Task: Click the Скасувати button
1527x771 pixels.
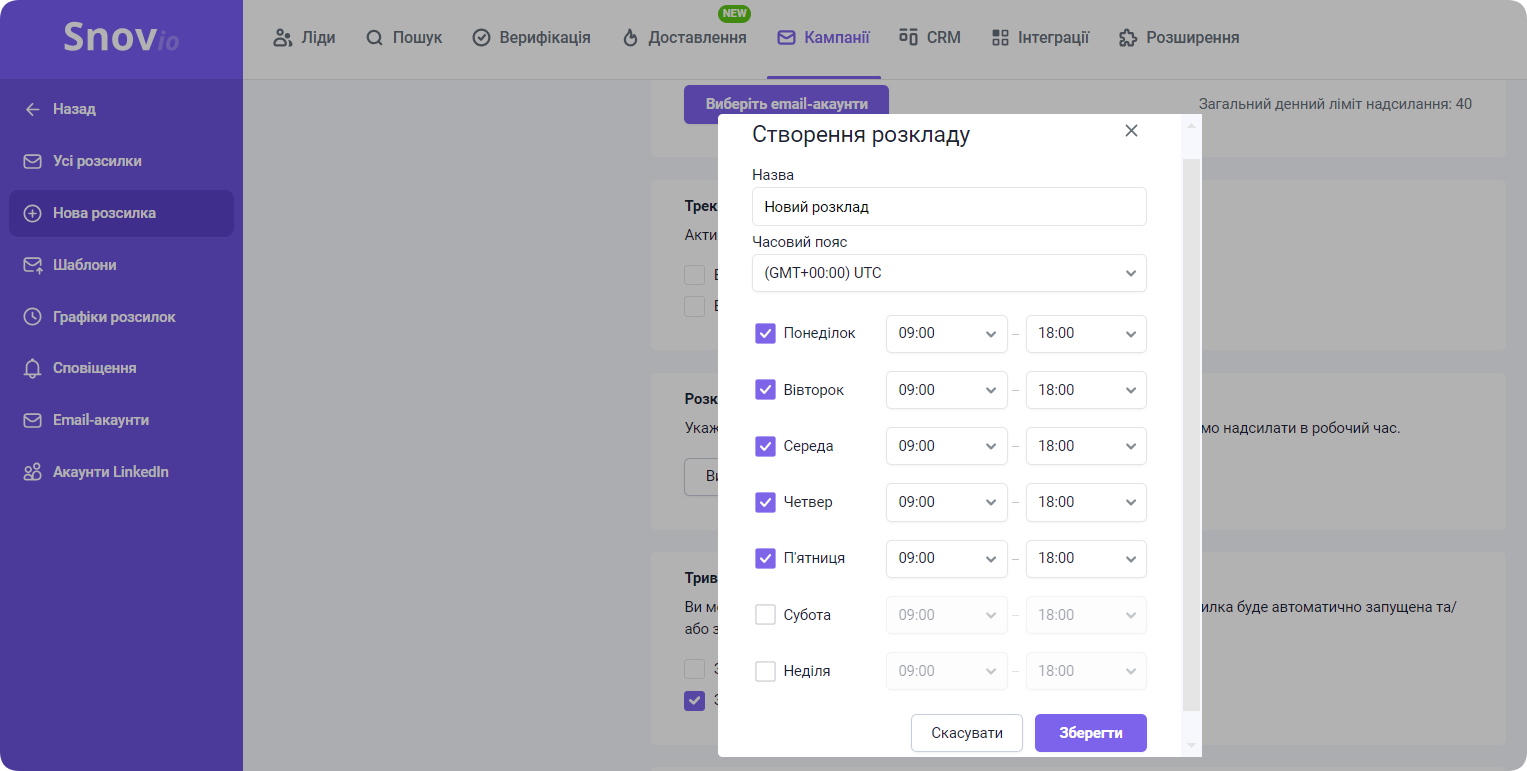Action: tap(967, 733)
